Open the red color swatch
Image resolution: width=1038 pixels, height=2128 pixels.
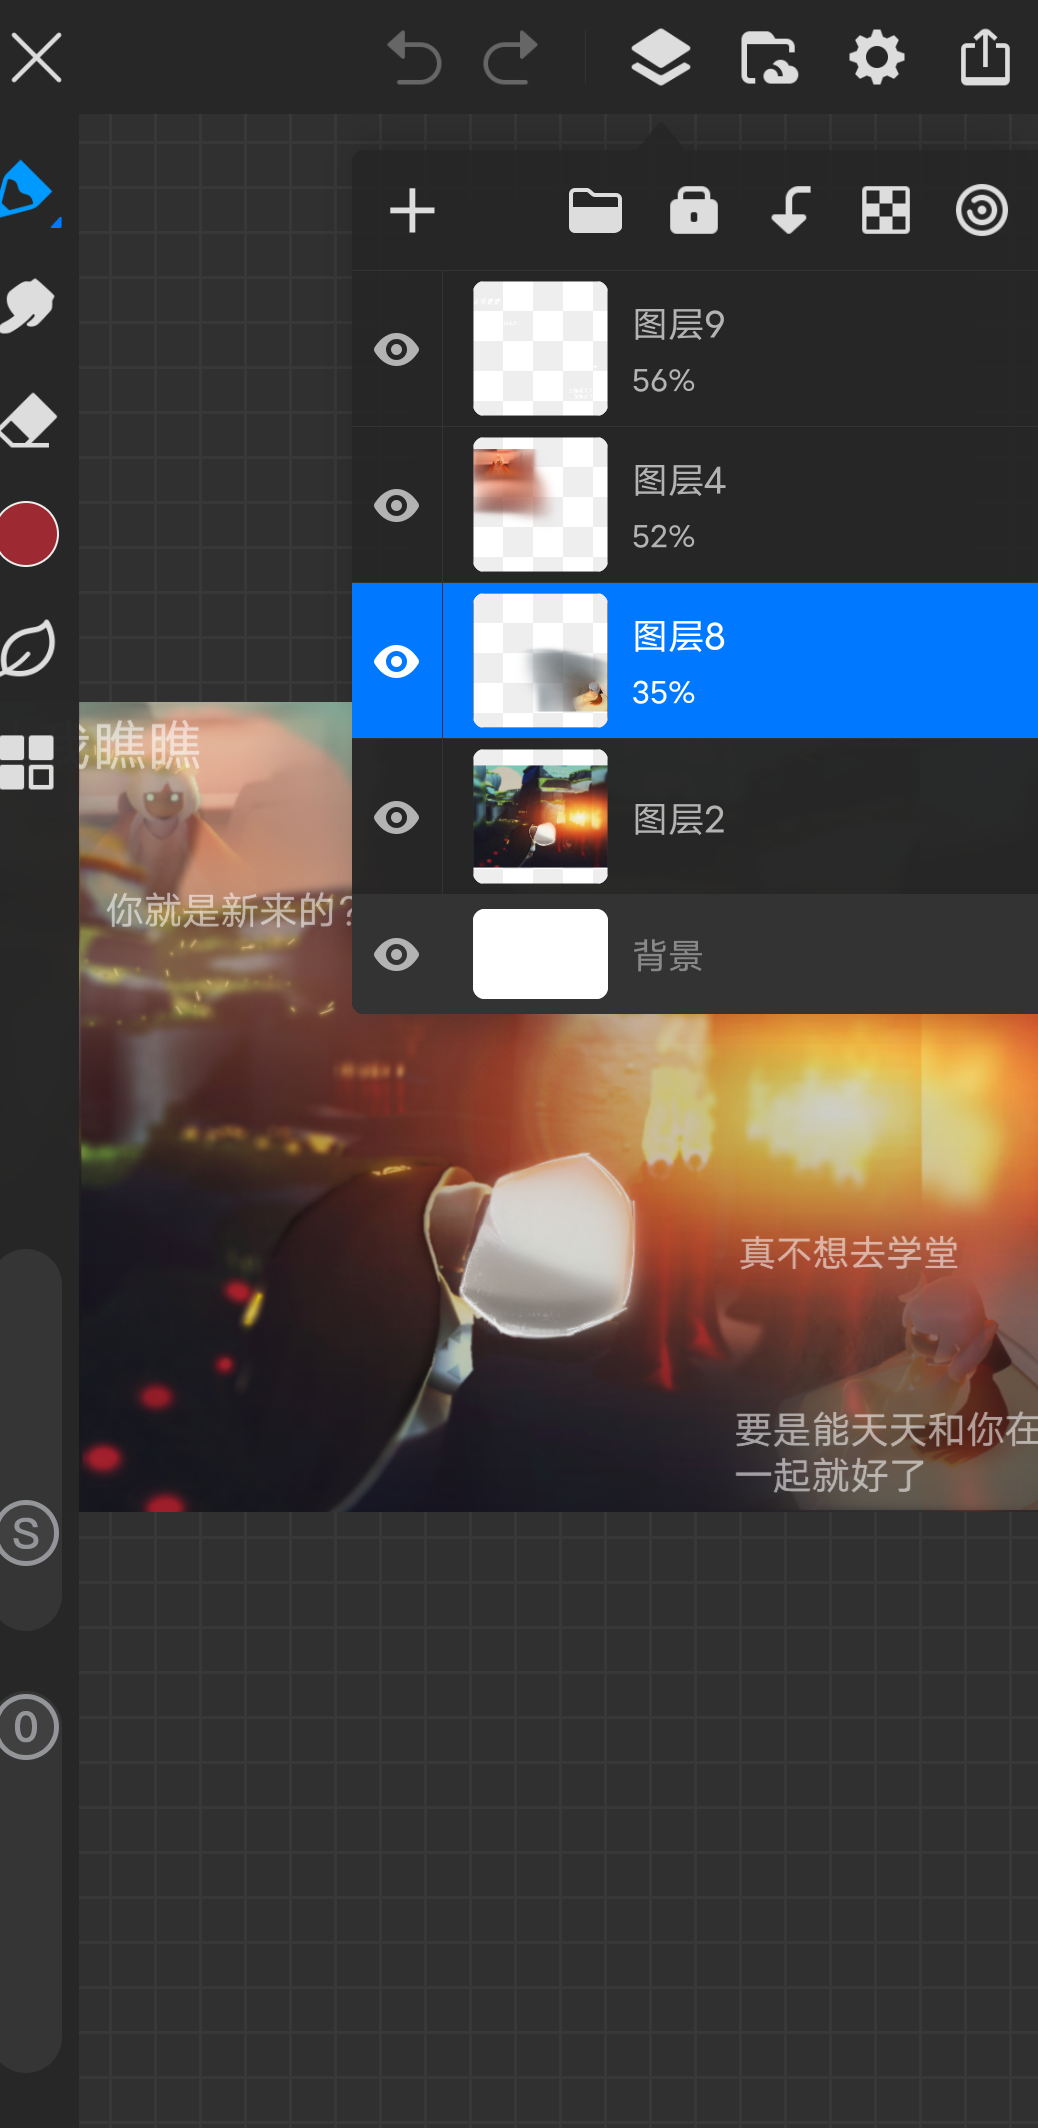tap(27, 534)
